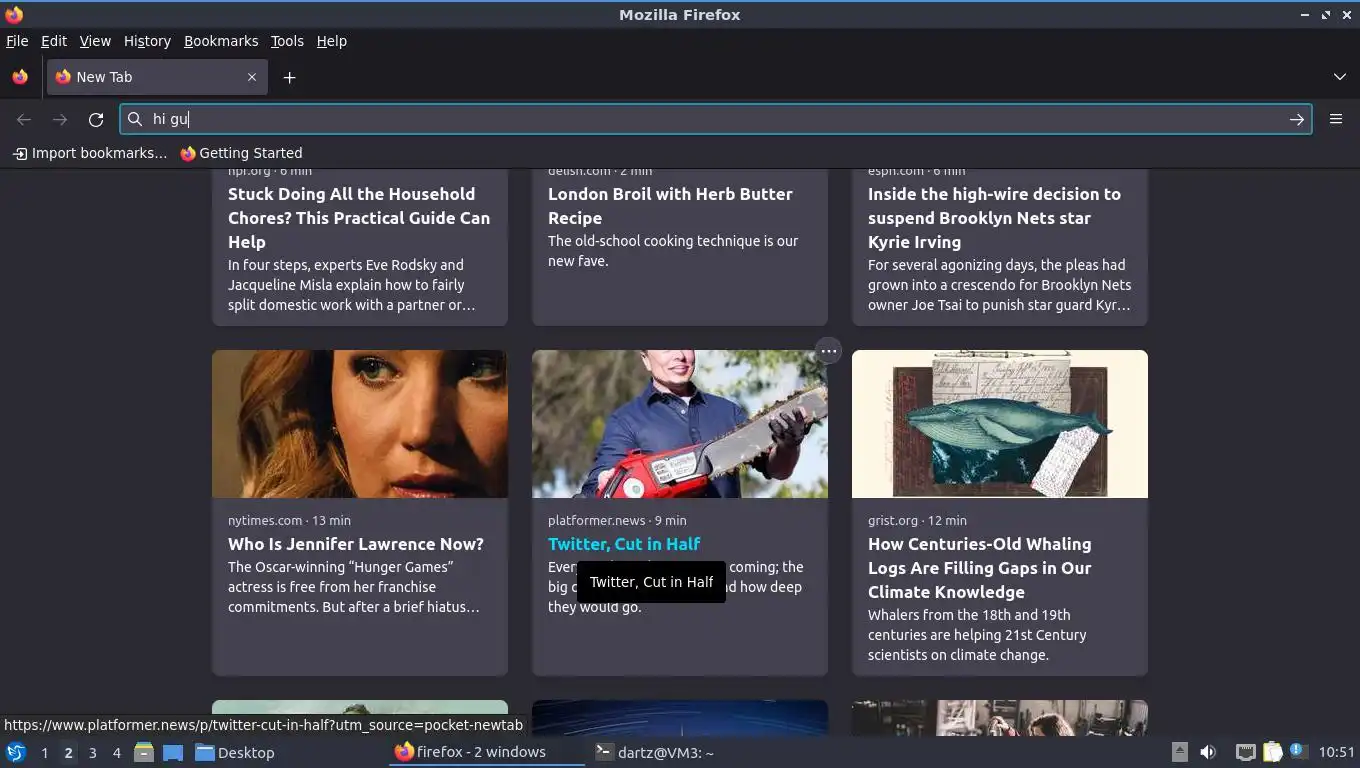Open London Broil with Herb Butter Recipe

[x=670, y=206]
